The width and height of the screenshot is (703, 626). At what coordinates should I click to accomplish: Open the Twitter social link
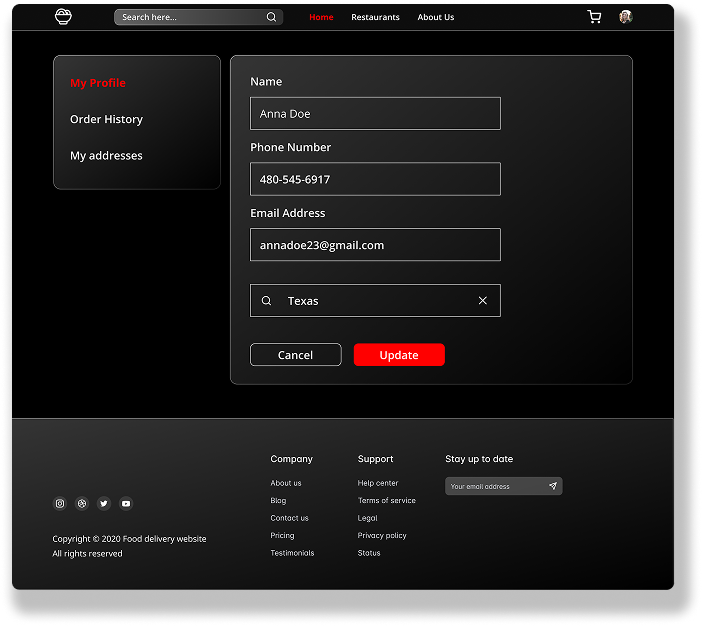pyautogui.click(x=104, y=503)
